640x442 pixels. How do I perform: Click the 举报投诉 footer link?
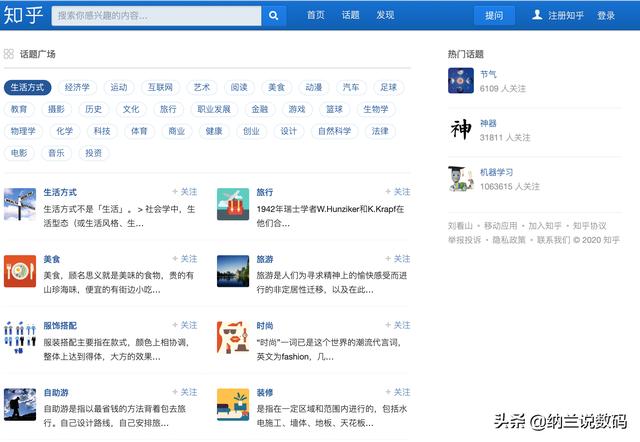464,240
